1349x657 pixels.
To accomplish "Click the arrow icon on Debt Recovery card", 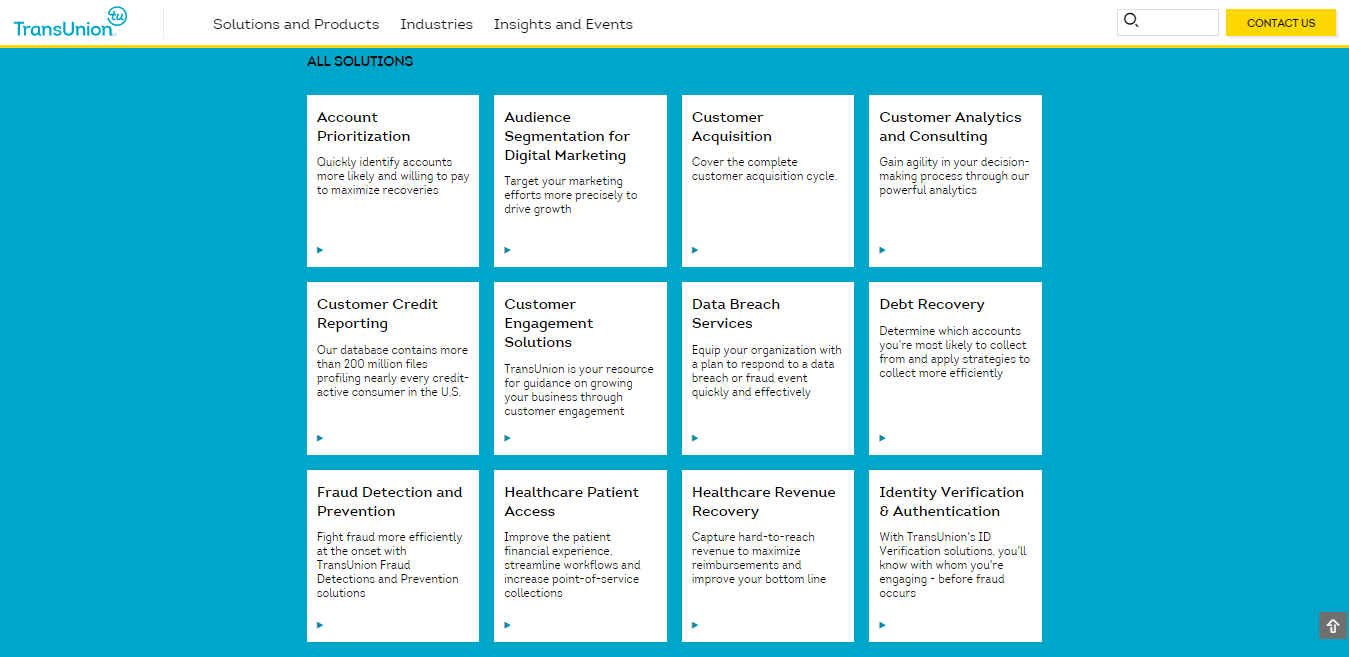I will click(x=882, y=438).
